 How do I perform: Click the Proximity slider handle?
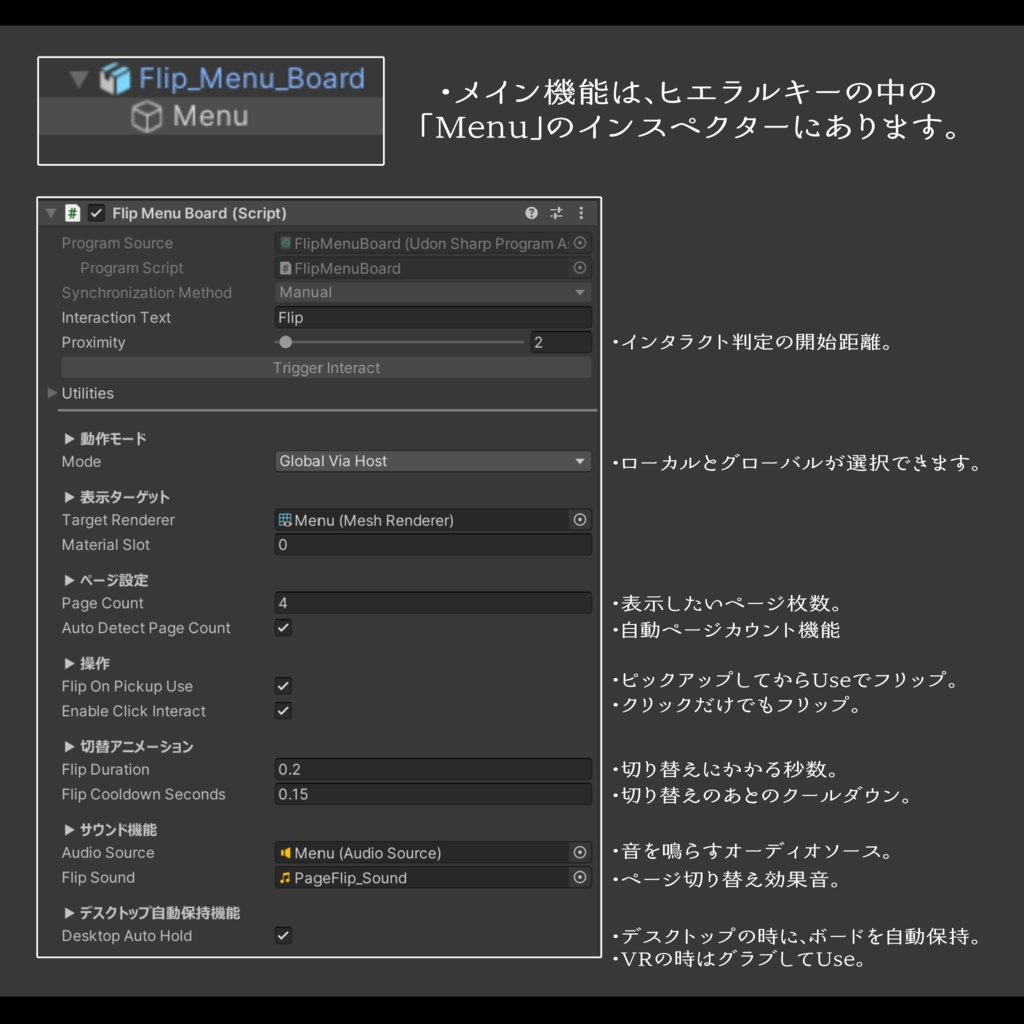coord(285,342)
